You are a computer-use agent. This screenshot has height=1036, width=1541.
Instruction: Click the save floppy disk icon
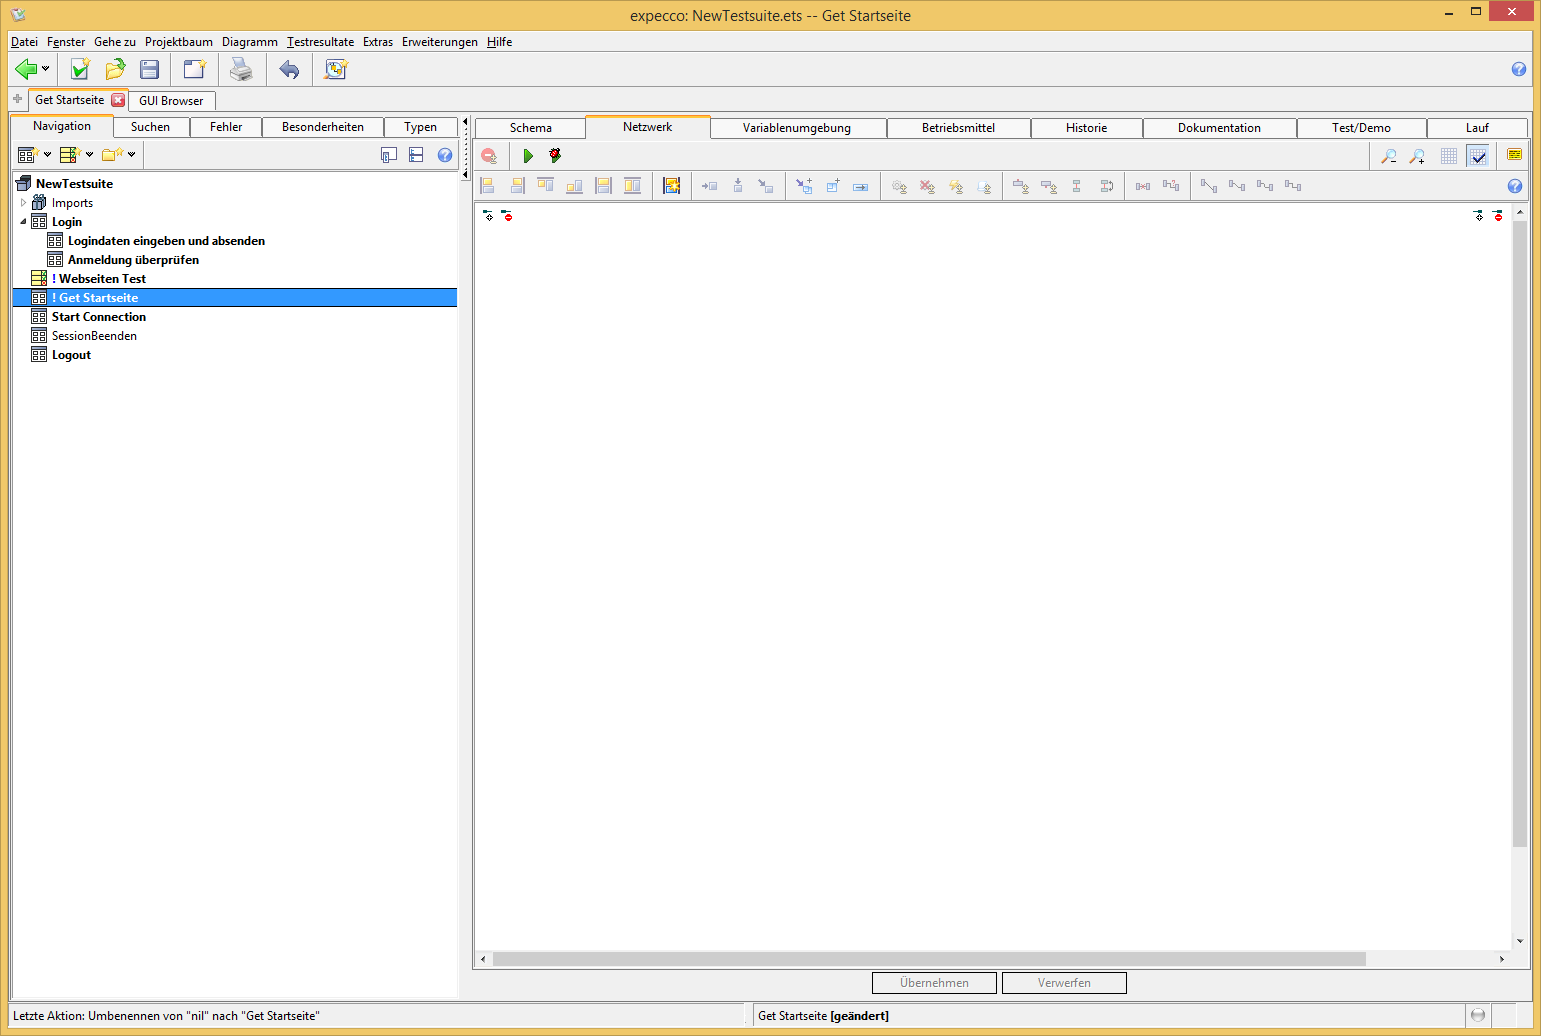tap(150, 69)
